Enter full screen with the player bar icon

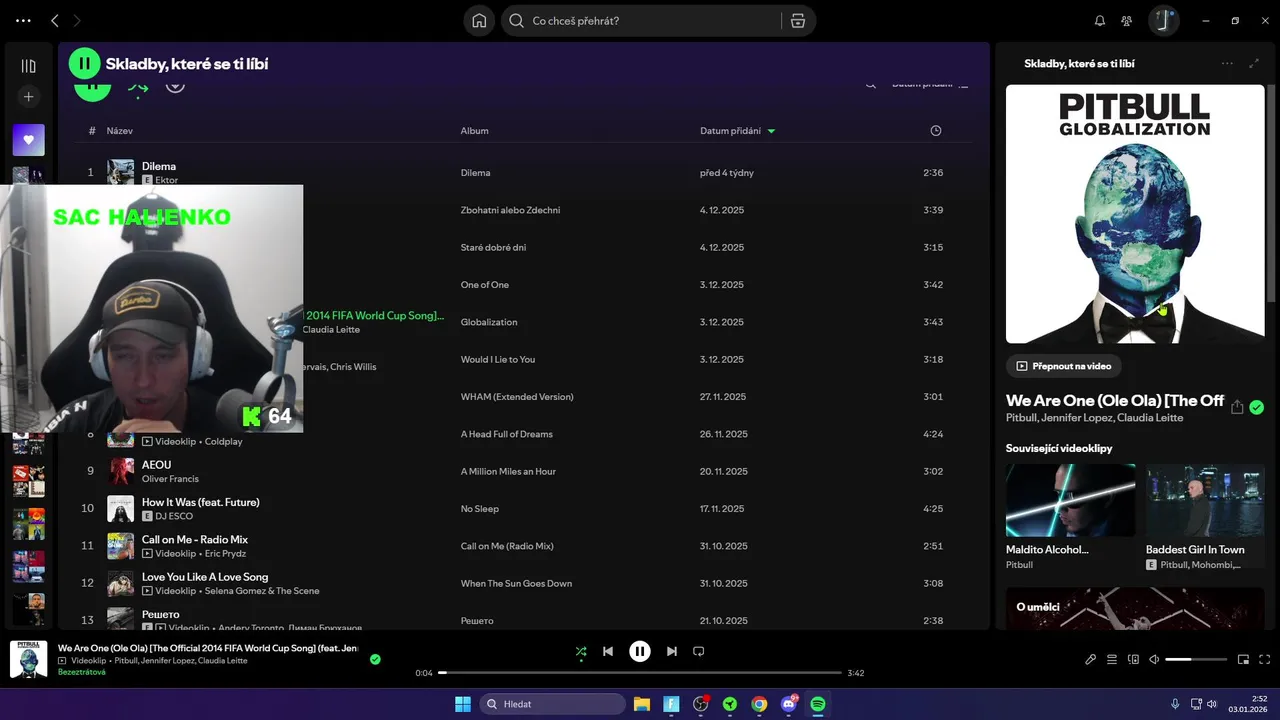pyautogui.click(x=1265, y=659)
